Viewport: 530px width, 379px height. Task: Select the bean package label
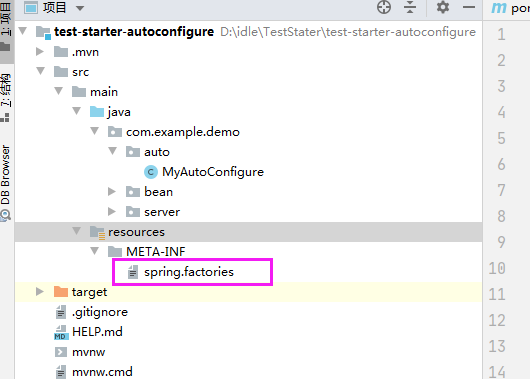159,192
